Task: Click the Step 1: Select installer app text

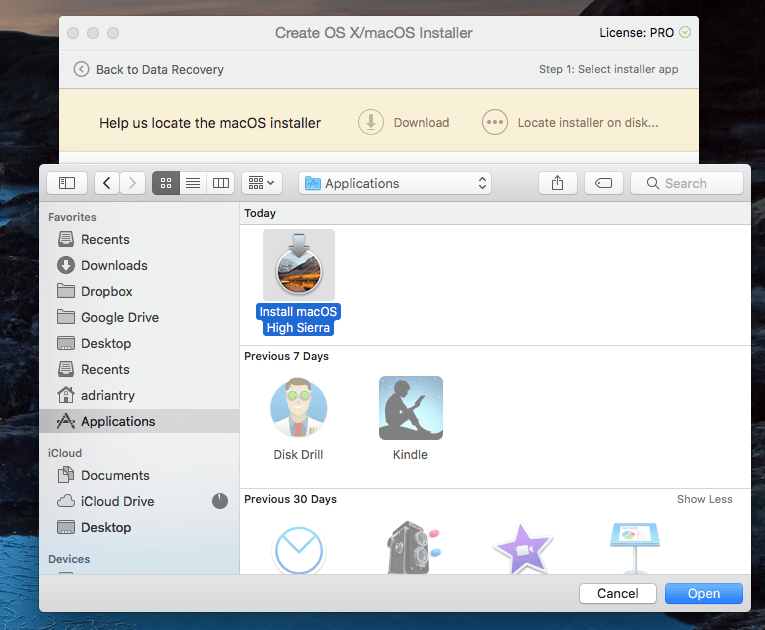Action: pos(608,69)
